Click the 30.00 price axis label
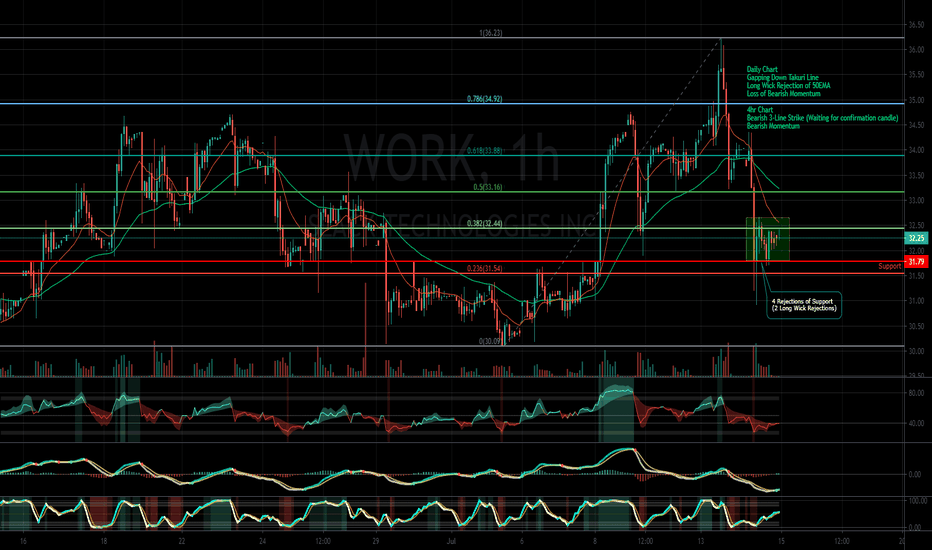 click(915, 351)
